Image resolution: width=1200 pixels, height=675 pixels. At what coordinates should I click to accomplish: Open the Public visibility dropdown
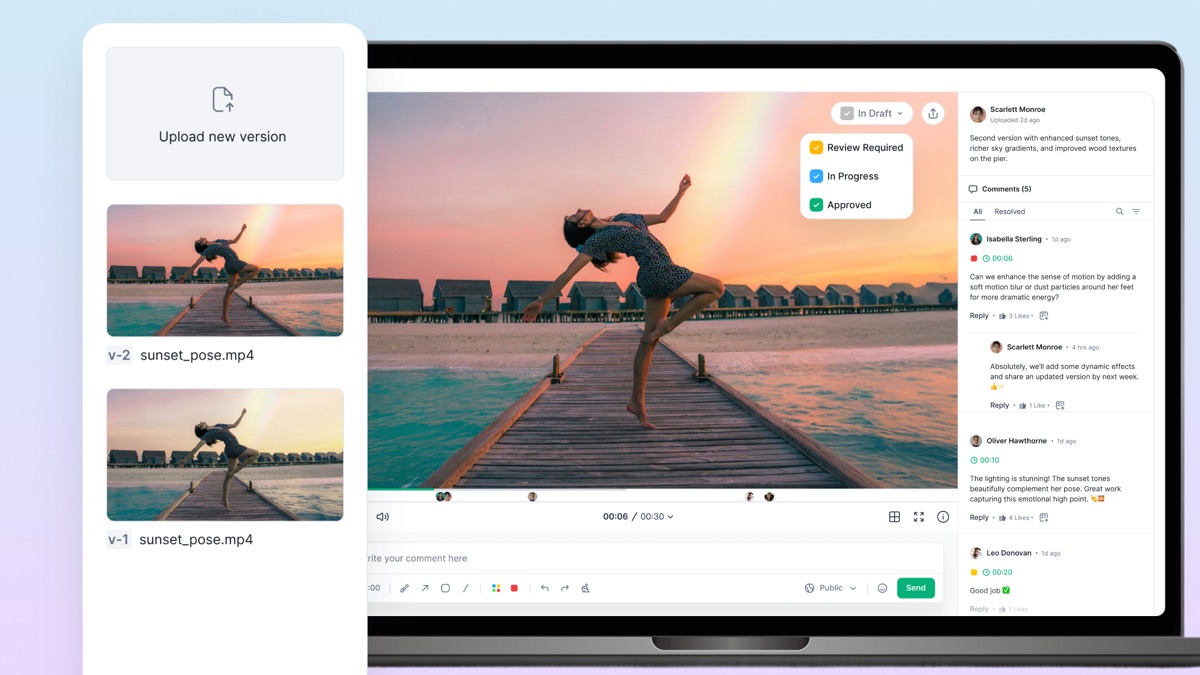831,588
